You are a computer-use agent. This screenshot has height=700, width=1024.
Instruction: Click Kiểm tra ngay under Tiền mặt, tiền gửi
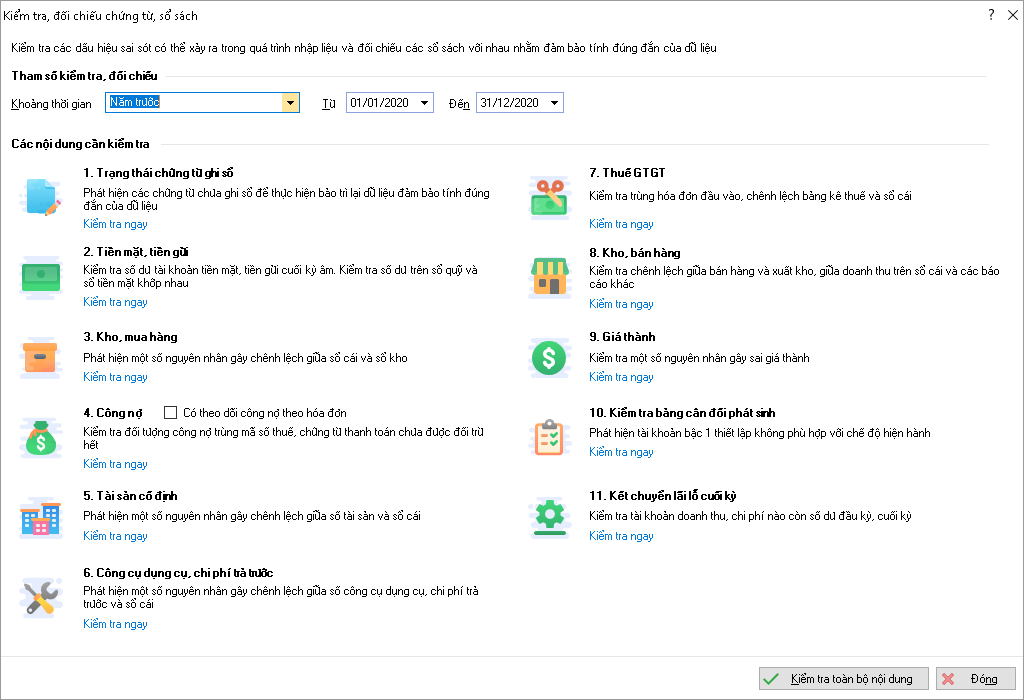[115, 302]
